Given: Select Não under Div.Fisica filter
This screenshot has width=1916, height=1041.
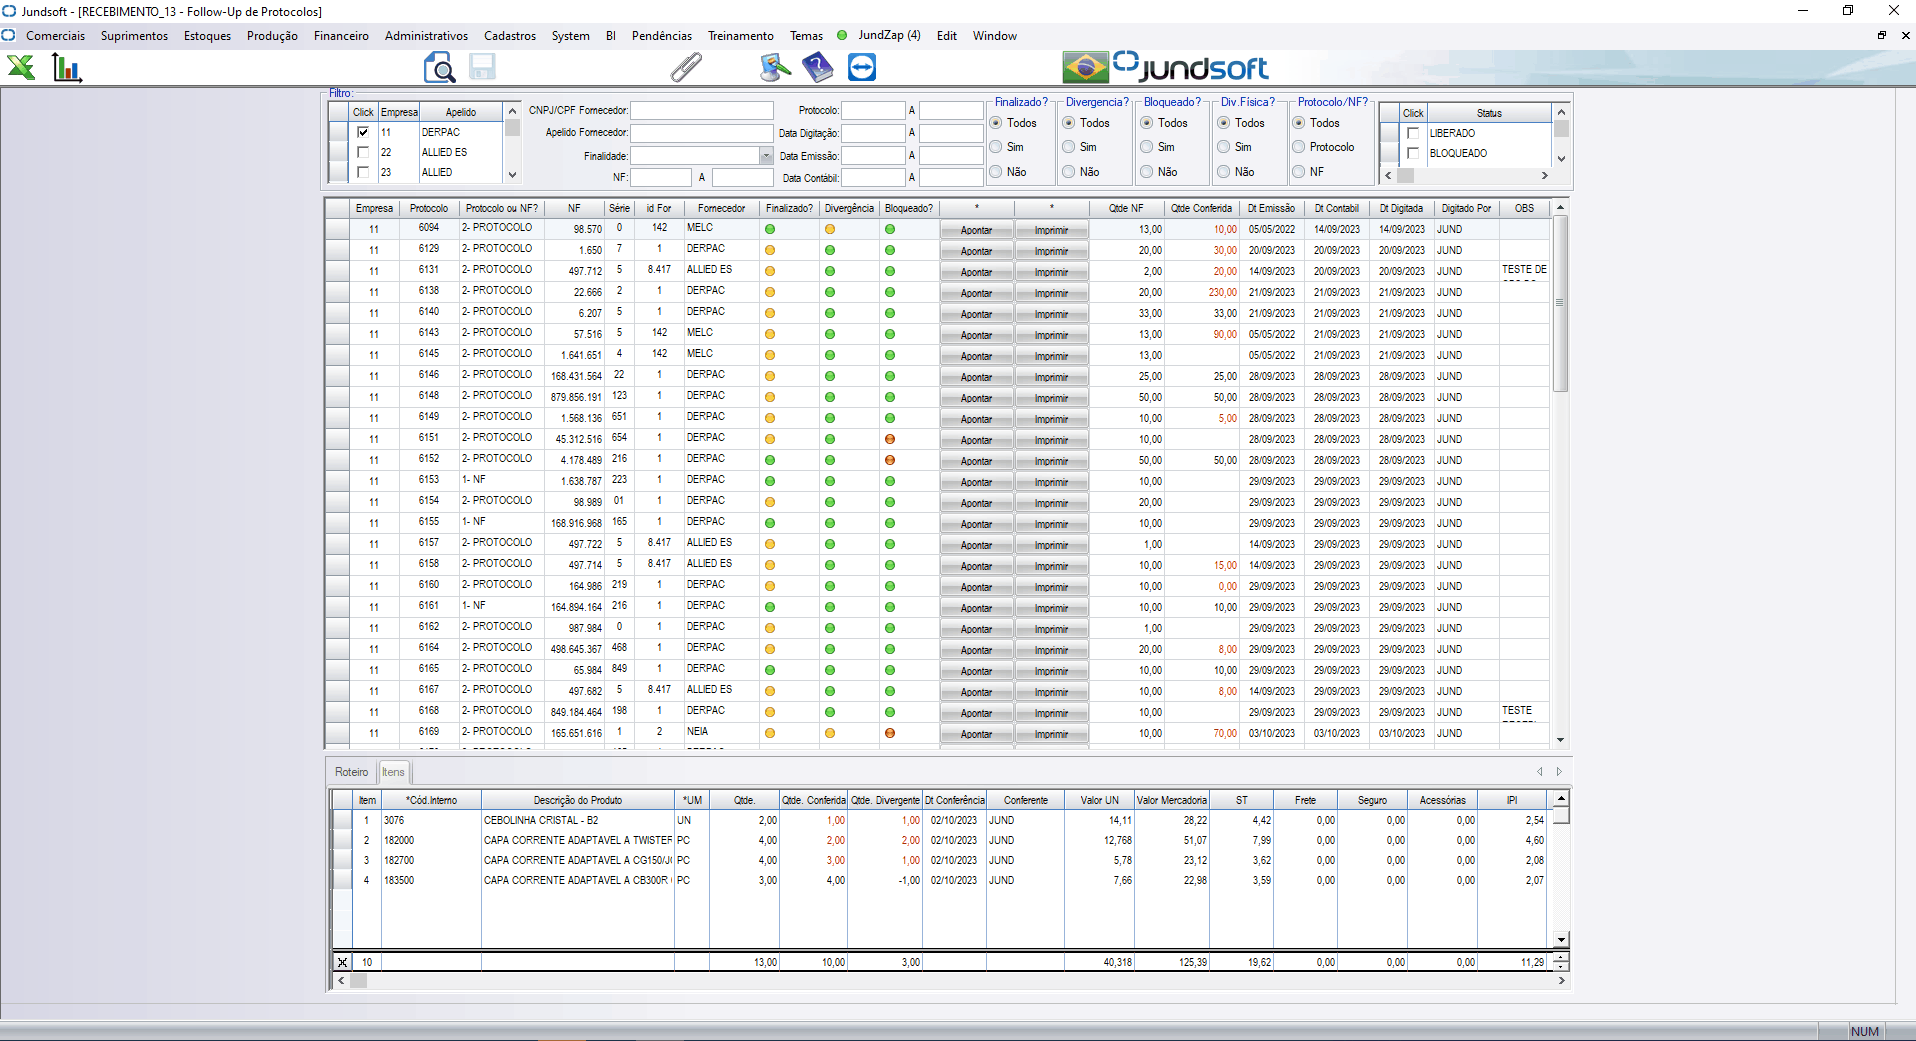Looking at the screenshot, I should tap(1224, 172).
